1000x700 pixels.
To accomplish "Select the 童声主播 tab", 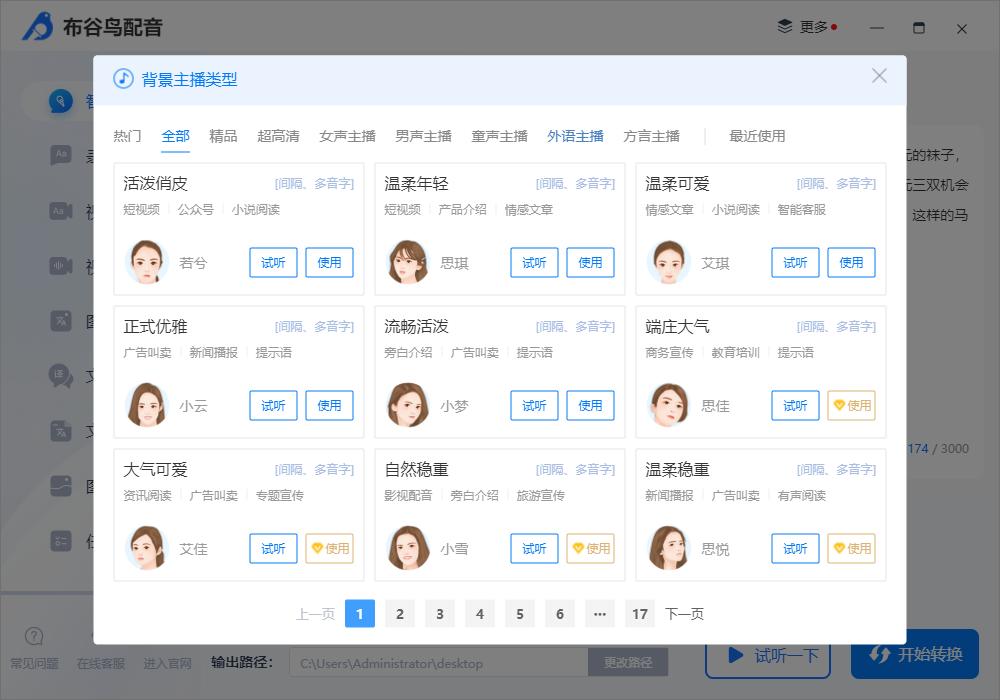I will [x=499, y=136].
